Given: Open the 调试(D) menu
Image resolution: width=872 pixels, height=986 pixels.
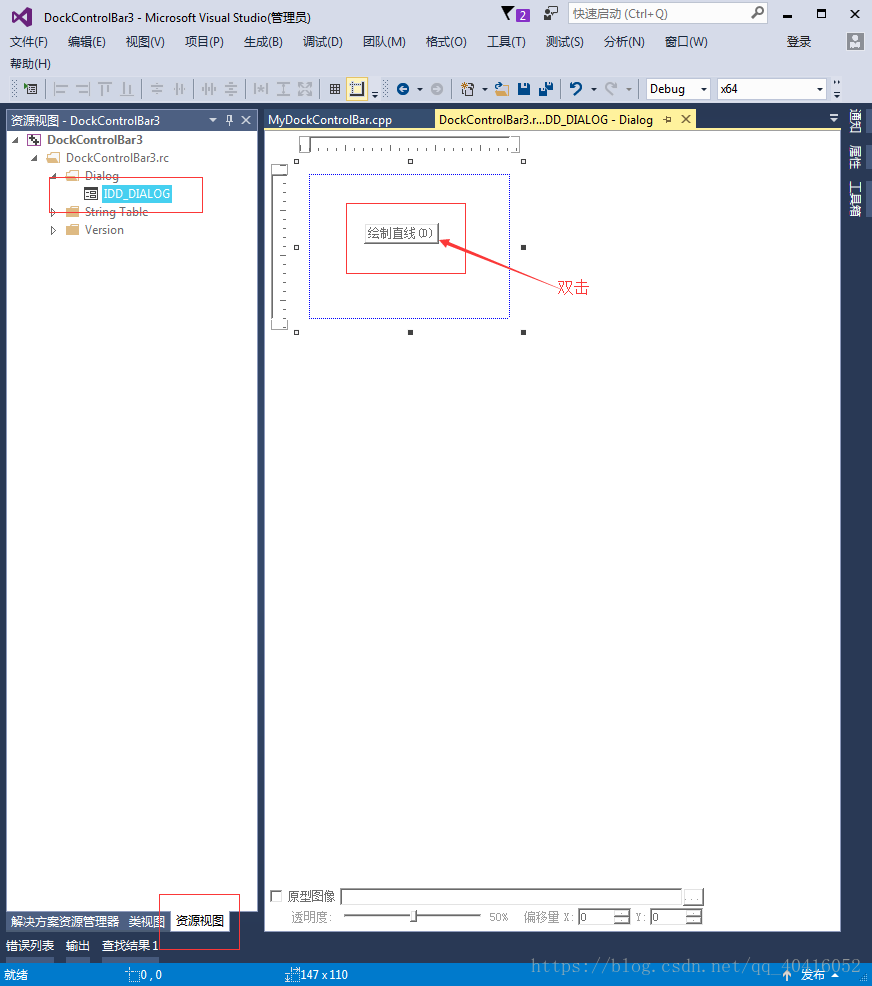Looking at the screenshot, I should [323, 42].
